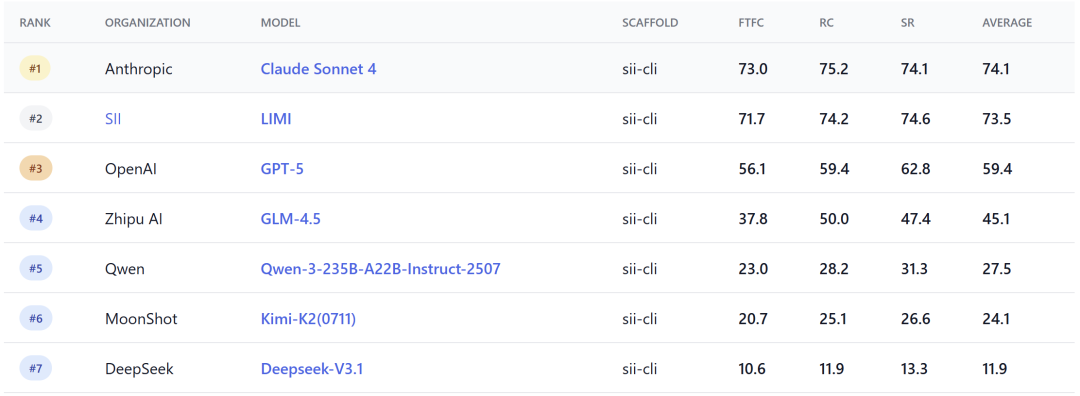Click the #5 rank badge
Image resolution: width=1080 pixels, height=396 pixels.
tap(35, 269)
